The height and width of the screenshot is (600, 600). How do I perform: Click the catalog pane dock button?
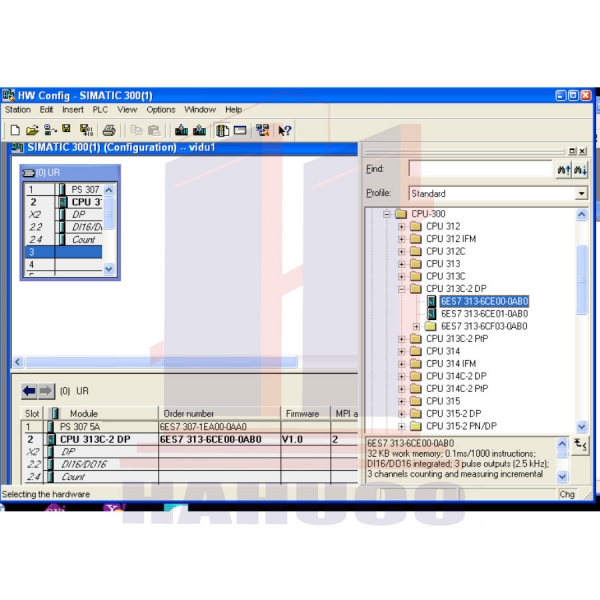click(x=572, y=151)
